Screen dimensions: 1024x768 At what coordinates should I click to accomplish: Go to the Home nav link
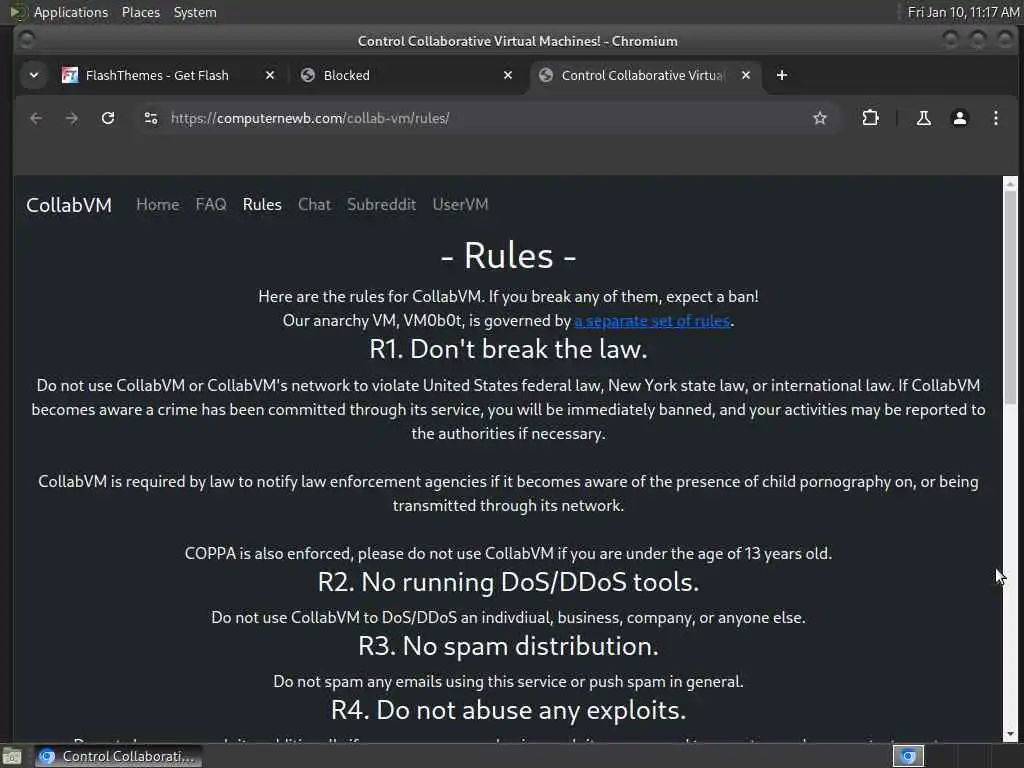click(x=157, y=204)
